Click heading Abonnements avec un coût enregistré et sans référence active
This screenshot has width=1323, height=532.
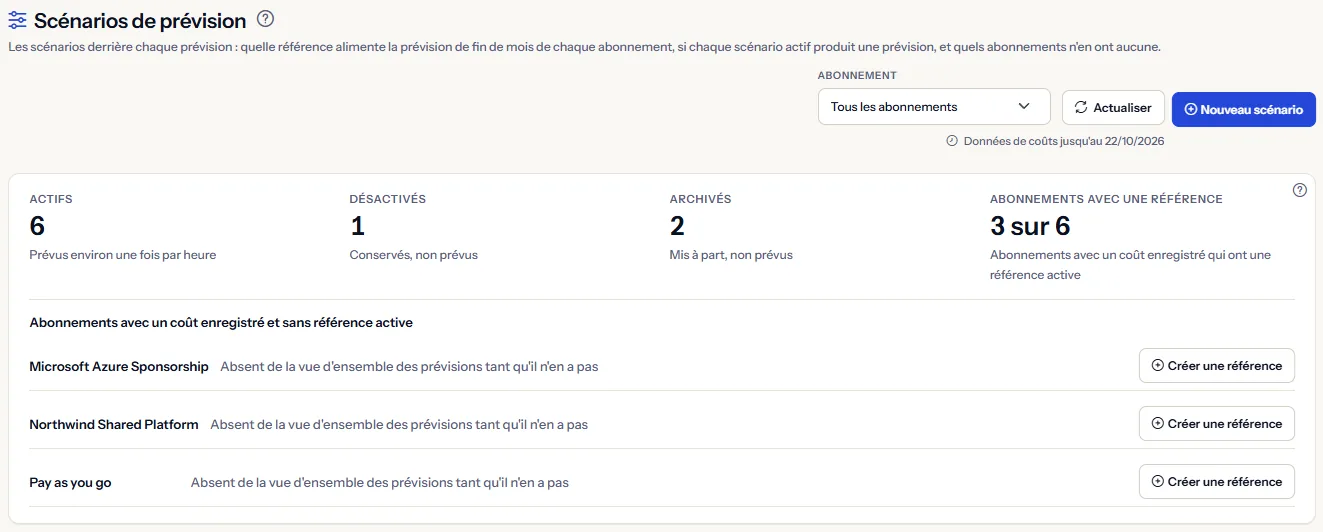pyautogui.click(x=221, y=323)
